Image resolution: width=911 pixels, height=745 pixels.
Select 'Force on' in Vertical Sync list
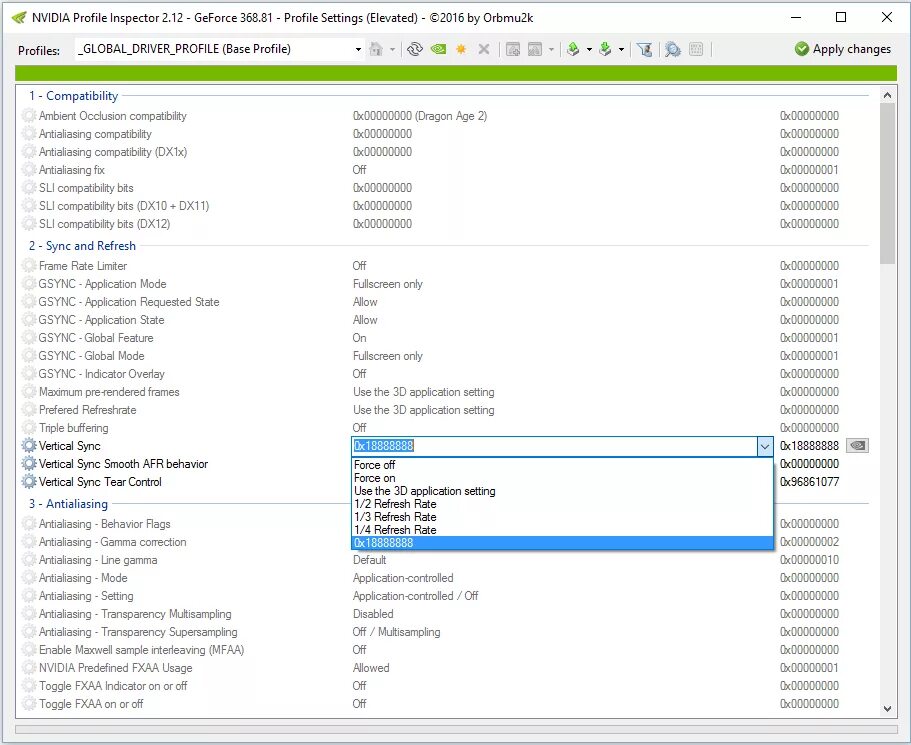point(562,478)
